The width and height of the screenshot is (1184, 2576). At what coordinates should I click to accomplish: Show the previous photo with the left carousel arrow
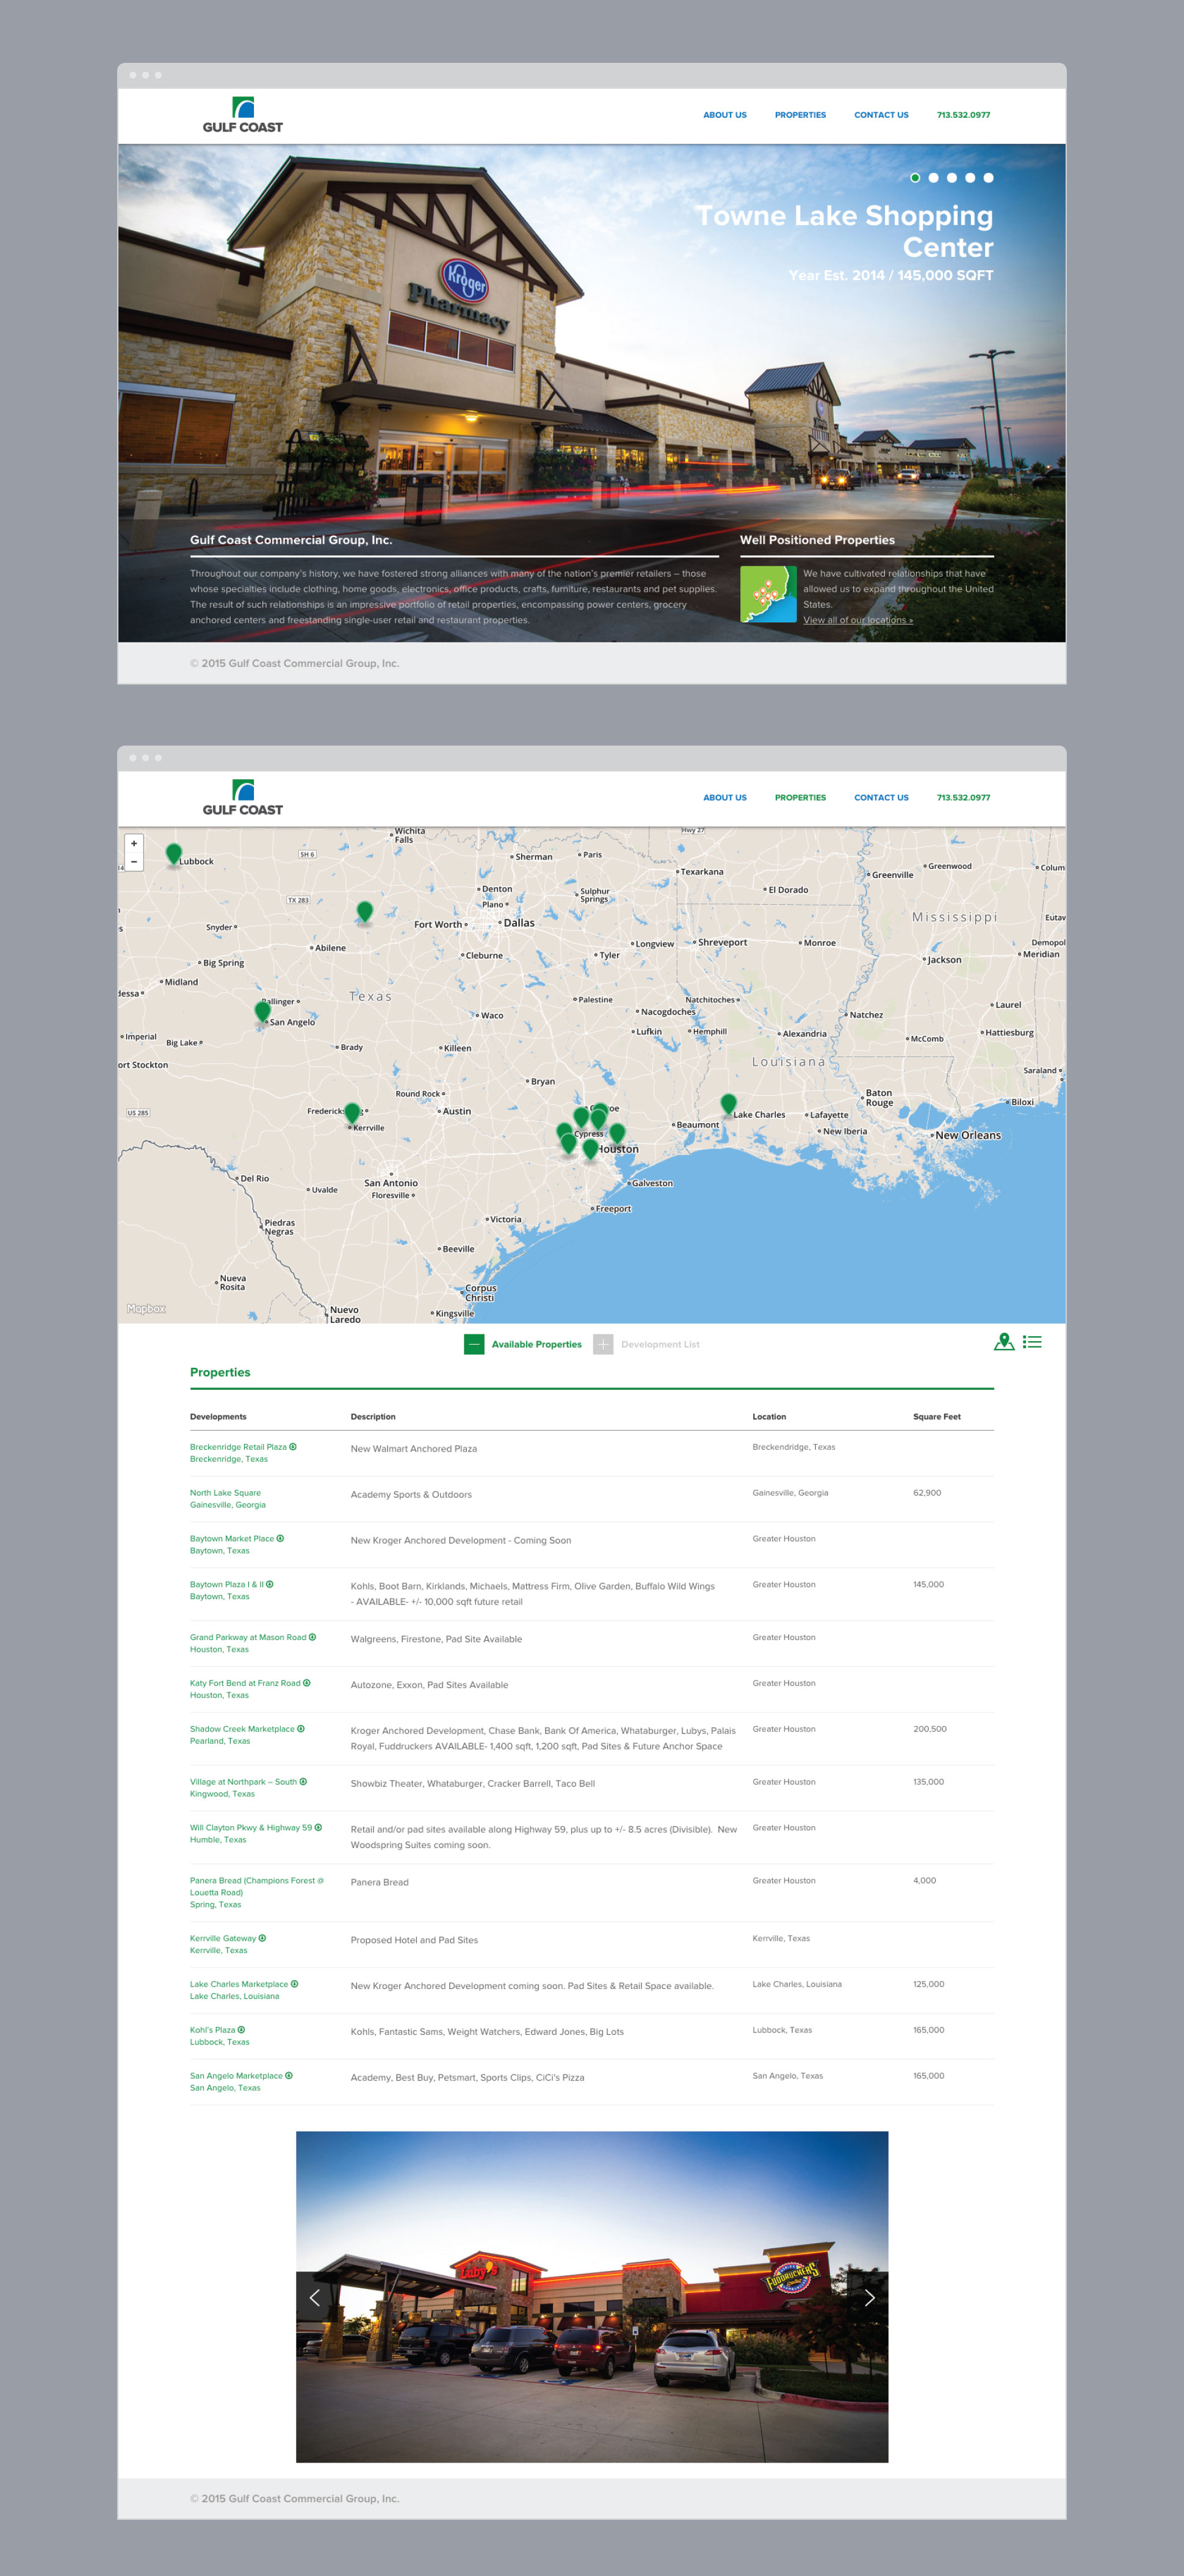(315, 2298)
